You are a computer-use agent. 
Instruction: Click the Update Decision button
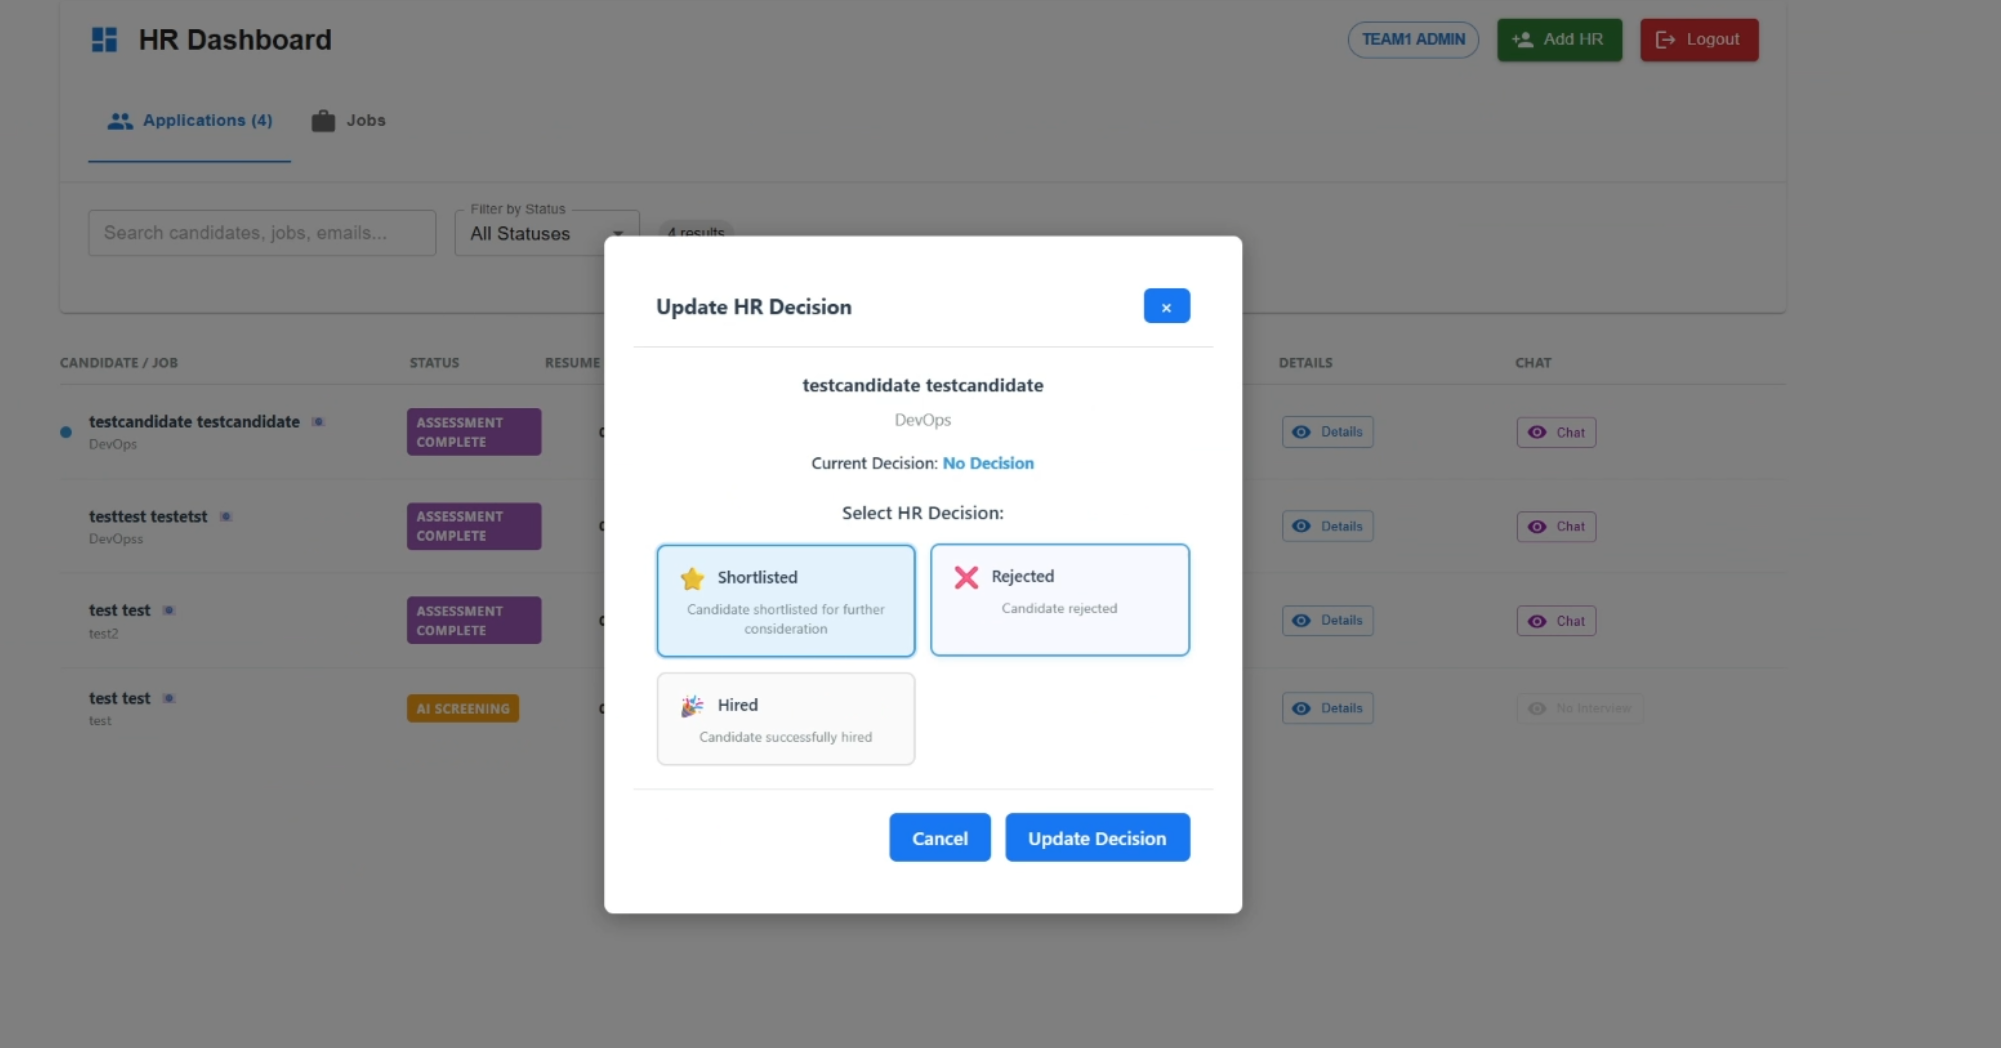click(1097, 837)
